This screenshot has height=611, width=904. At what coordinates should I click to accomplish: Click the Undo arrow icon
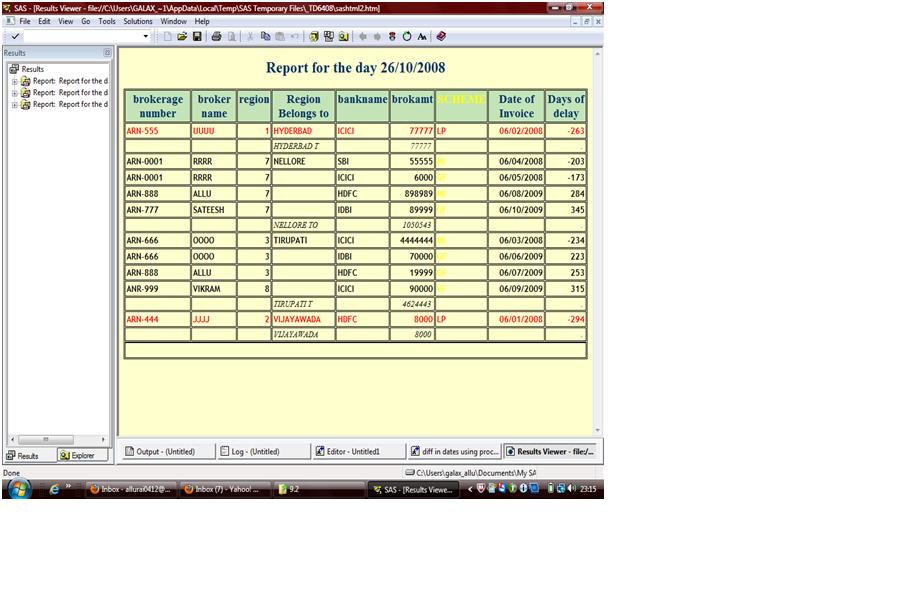point(295,36)
